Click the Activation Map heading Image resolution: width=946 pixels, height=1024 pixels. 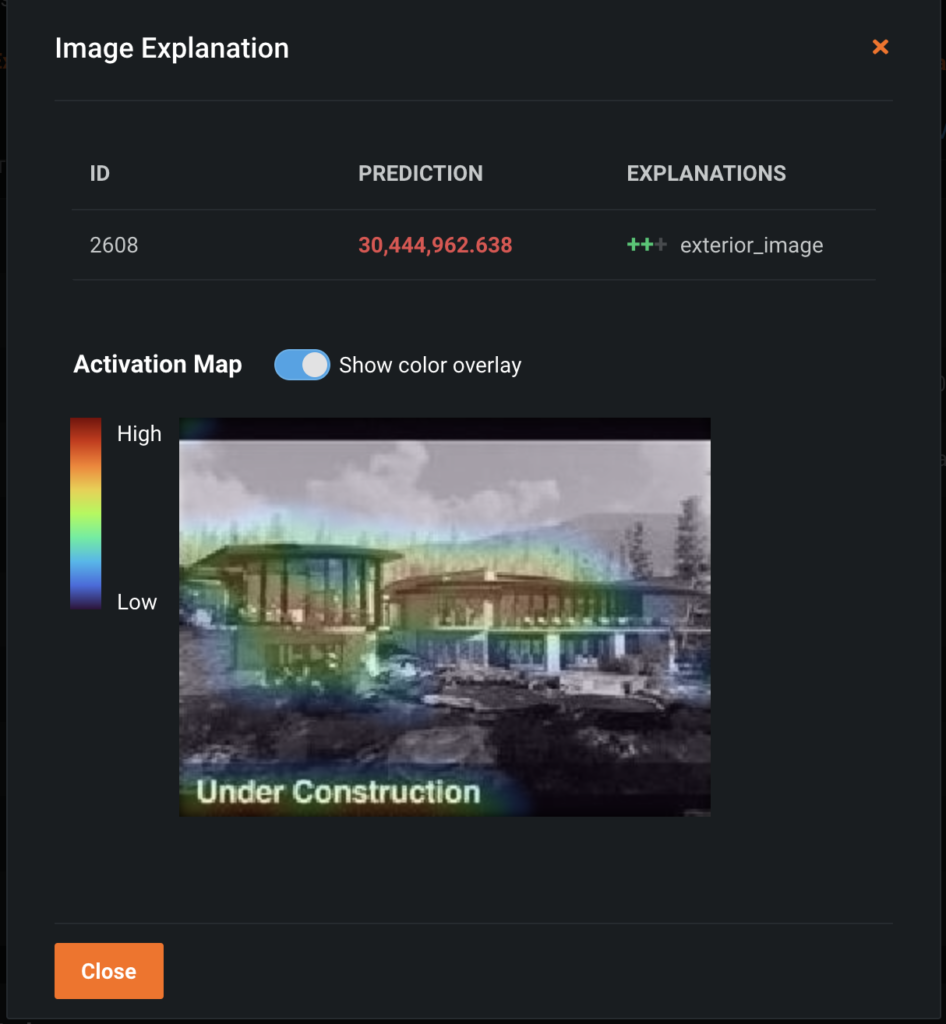click(157, 364)
